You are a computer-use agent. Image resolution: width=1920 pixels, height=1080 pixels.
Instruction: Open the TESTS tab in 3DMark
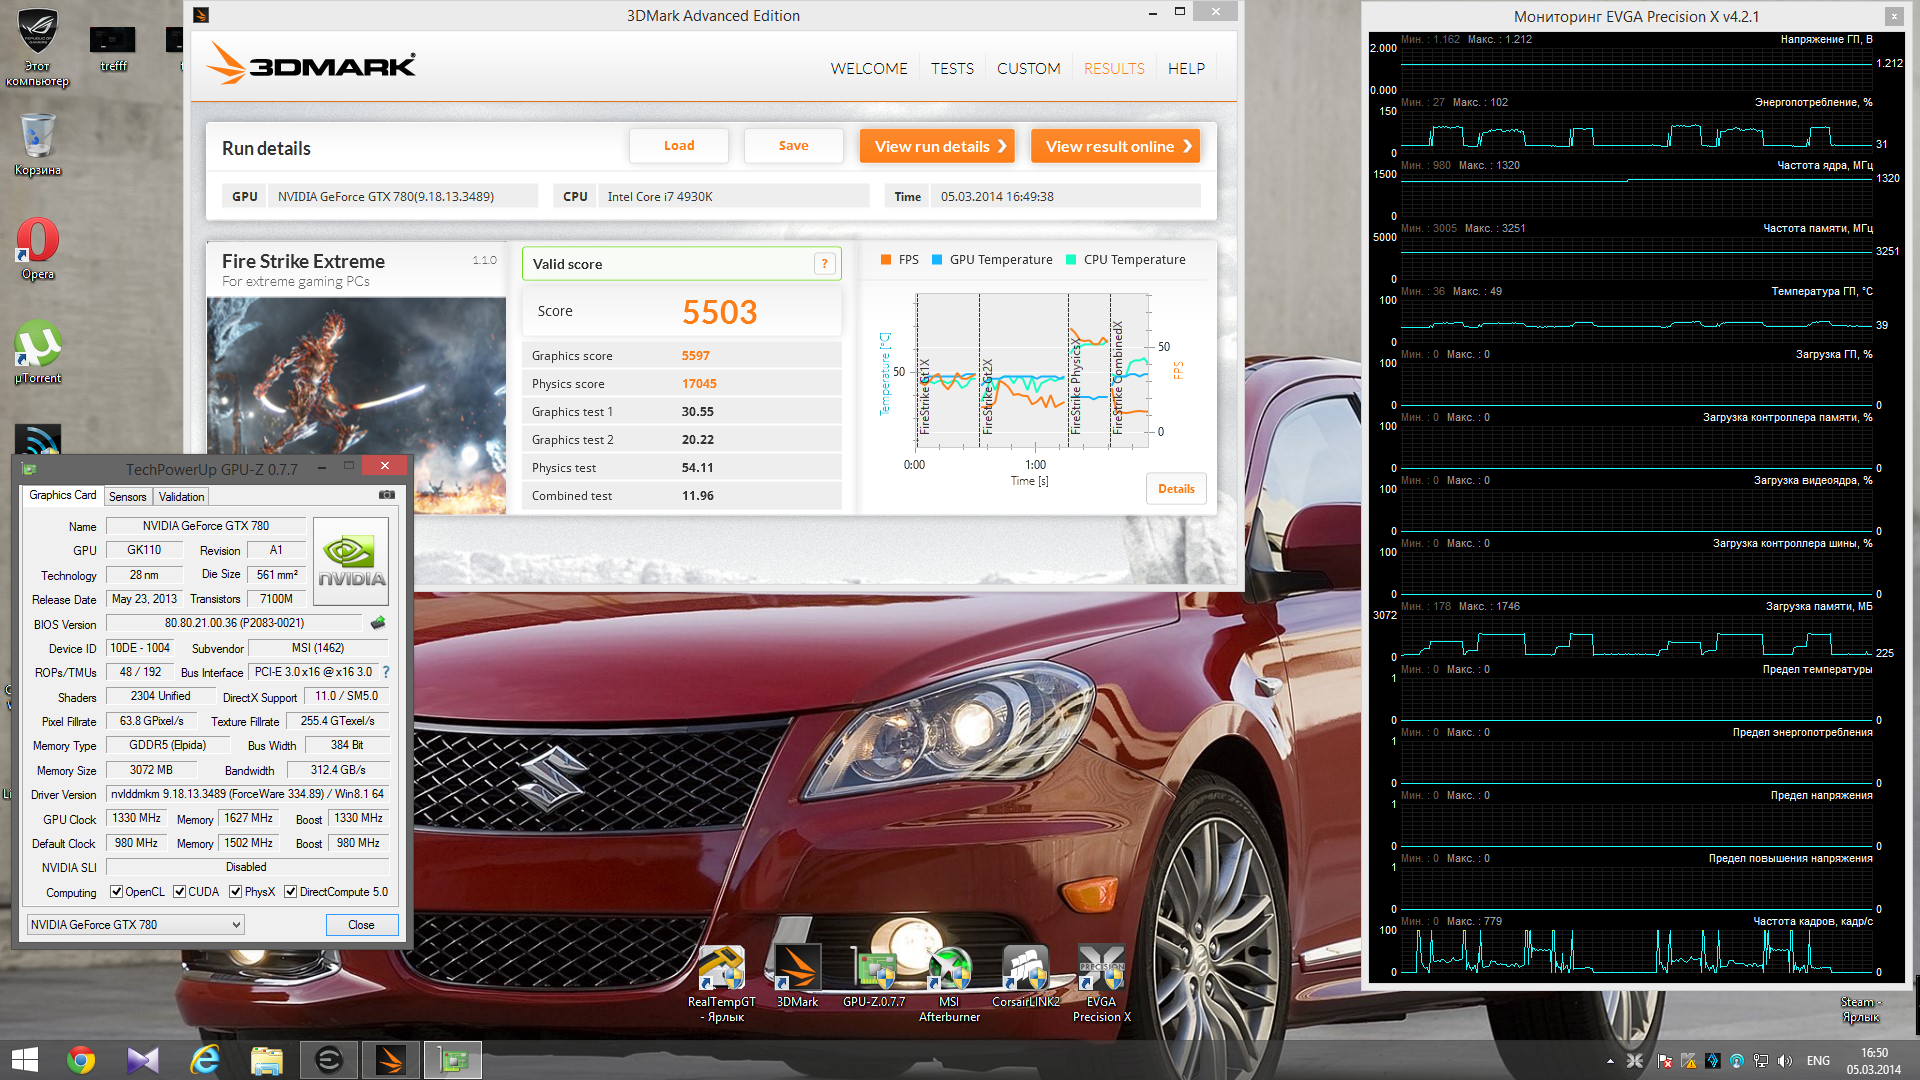(x=952, y=69)
